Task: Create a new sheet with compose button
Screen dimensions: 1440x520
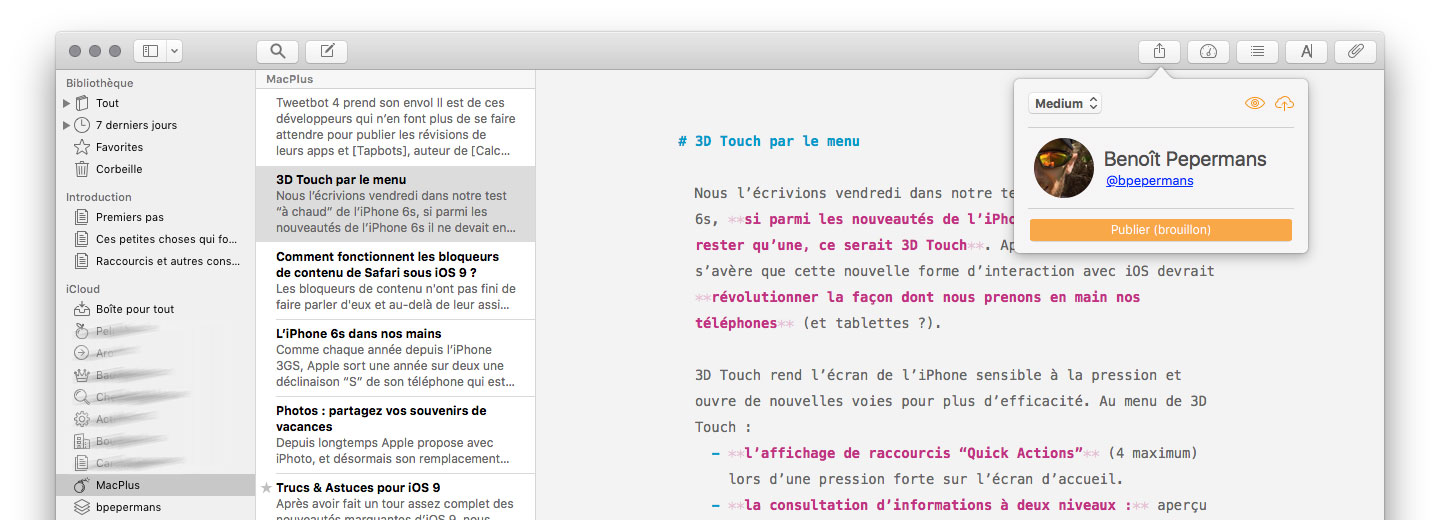Action: coord(327,51)
